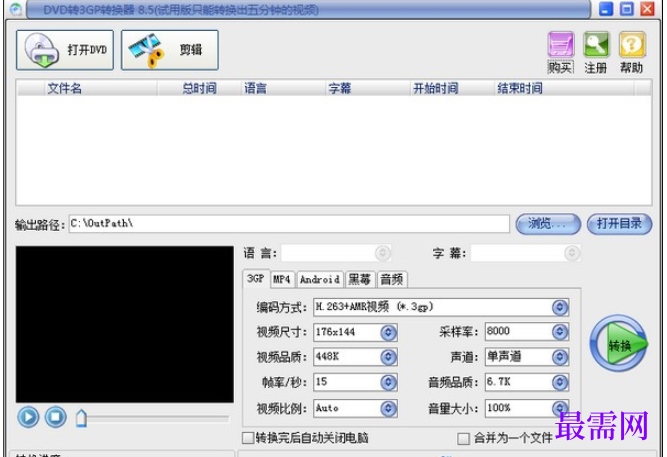The height and width of the screenshot is (457, 667).
Task: Stop the preview playback
Action: (55, 417)
